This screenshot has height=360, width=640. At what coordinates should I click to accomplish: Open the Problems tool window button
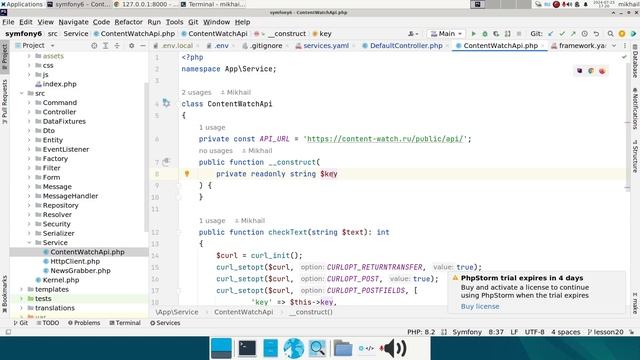84,323
